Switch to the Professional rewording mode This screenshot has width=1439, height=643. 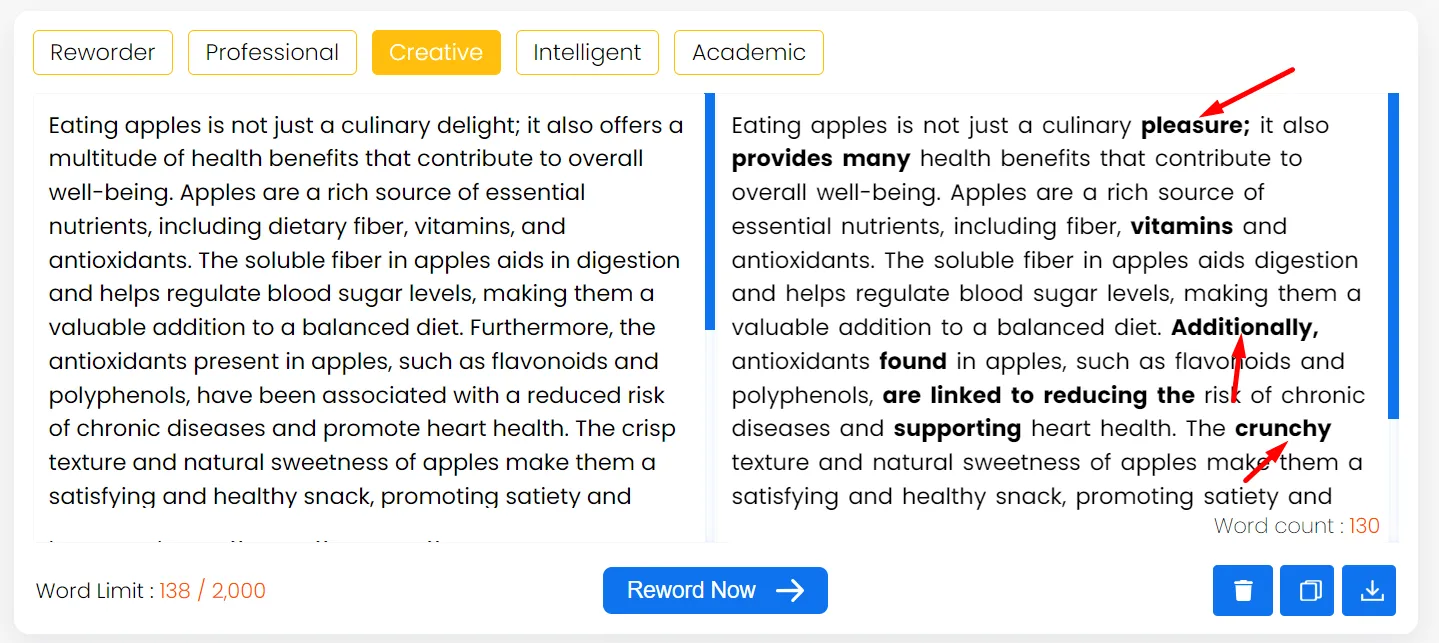(272, 52)
